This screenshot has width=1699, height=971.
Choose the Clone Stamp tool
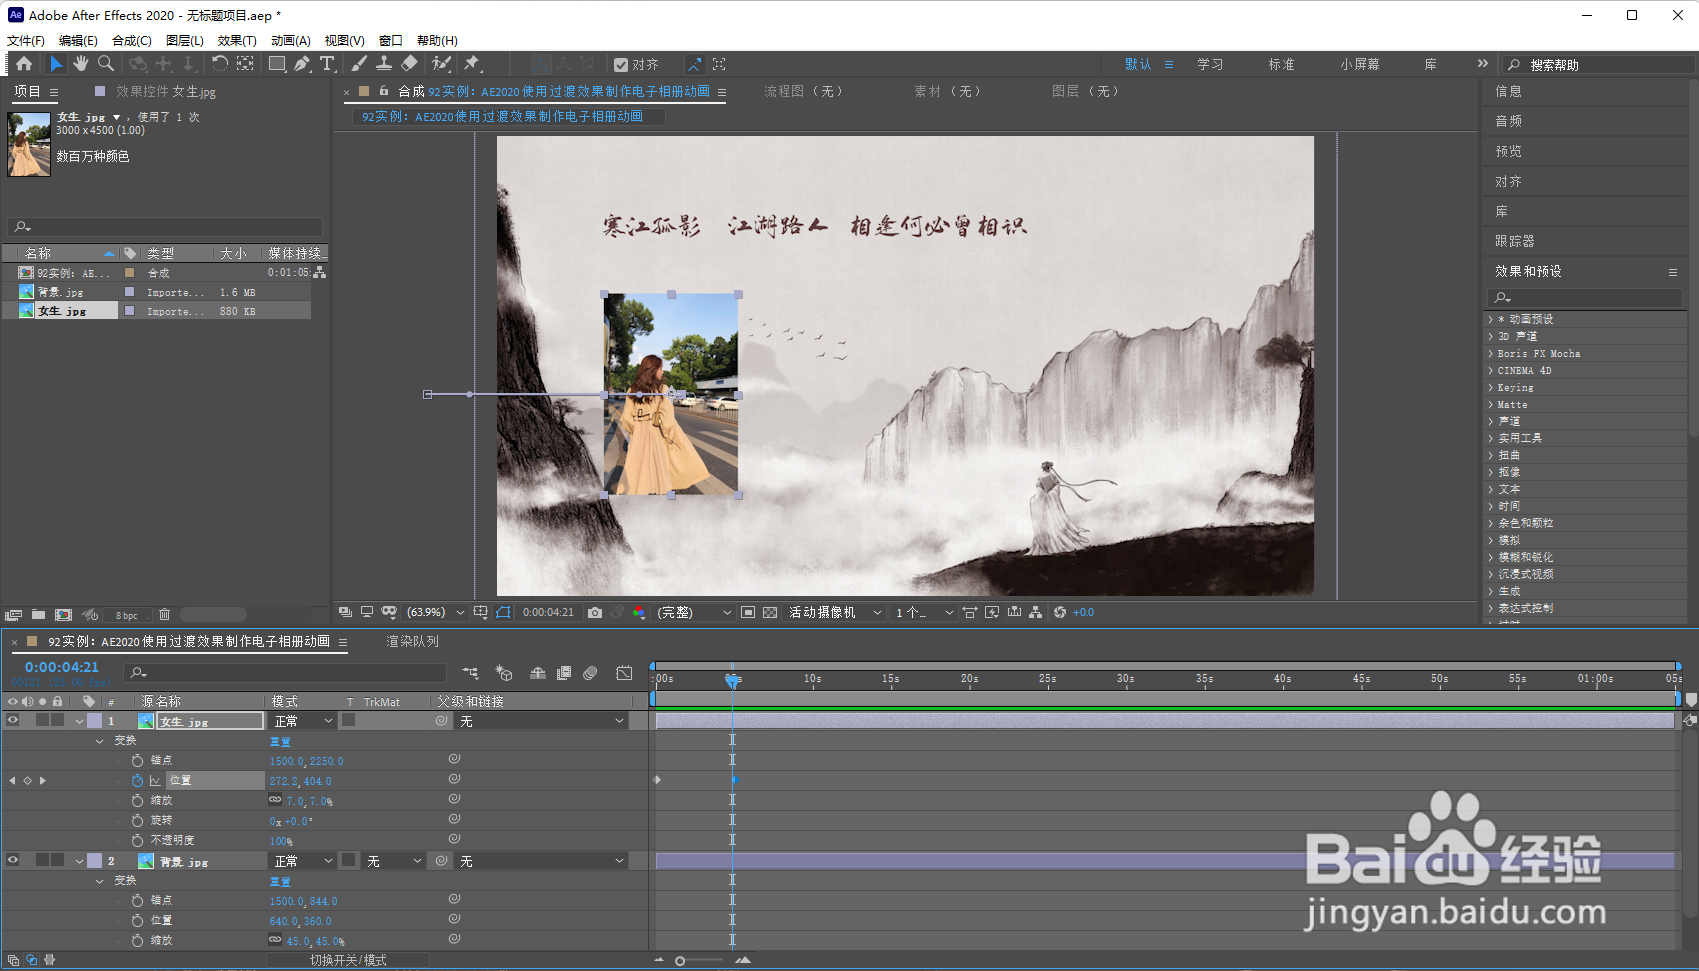pos(383,64)
